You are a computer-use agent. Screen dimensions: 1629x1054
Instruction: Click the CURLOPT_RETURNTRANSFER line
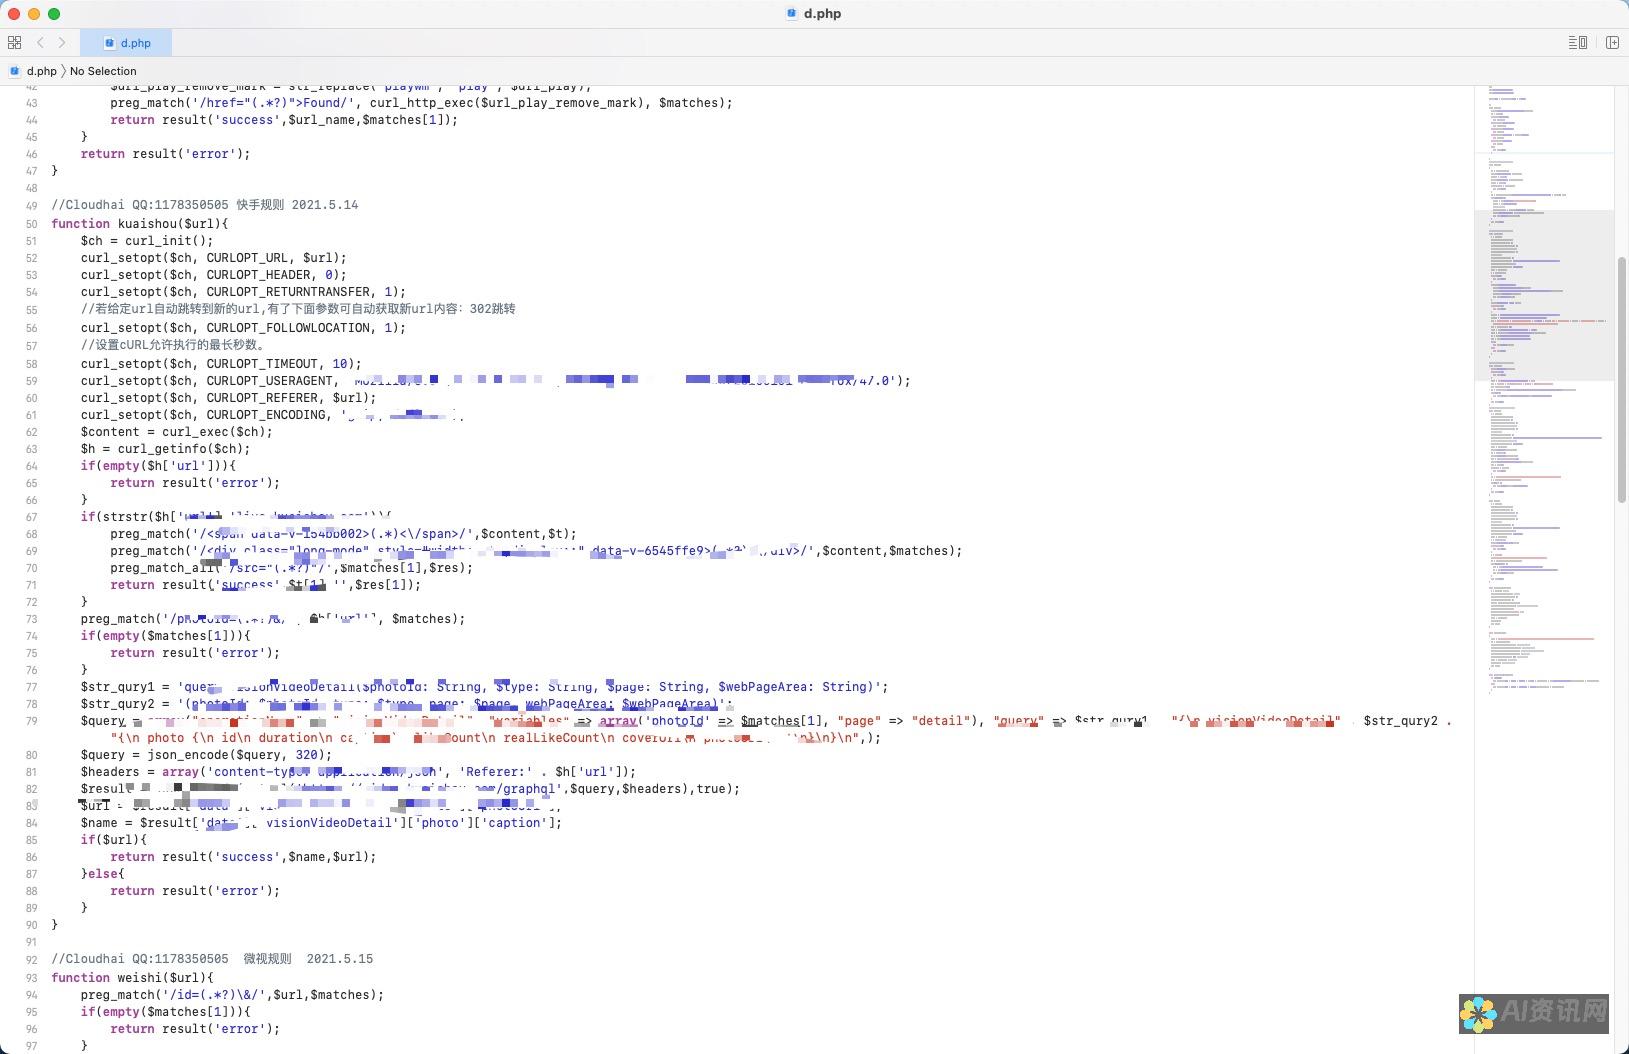click(x=243, y=292)
